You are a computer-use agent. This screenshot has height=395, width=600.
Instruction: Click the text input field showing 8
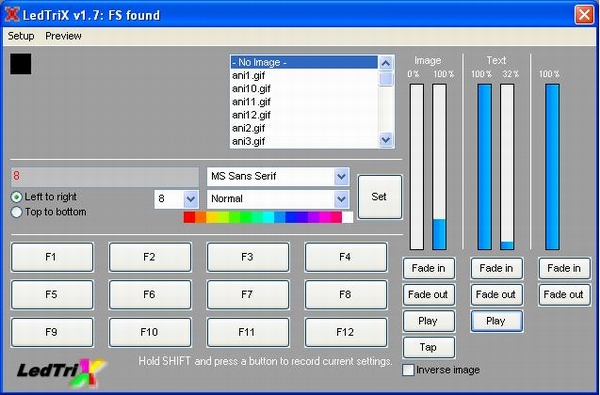105,176
